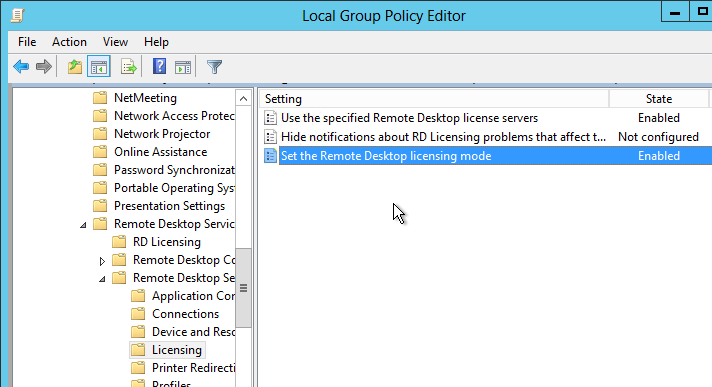Select 'Use the specified Remote Desktop license servers'
712x387 pixels.
(409, 118)
